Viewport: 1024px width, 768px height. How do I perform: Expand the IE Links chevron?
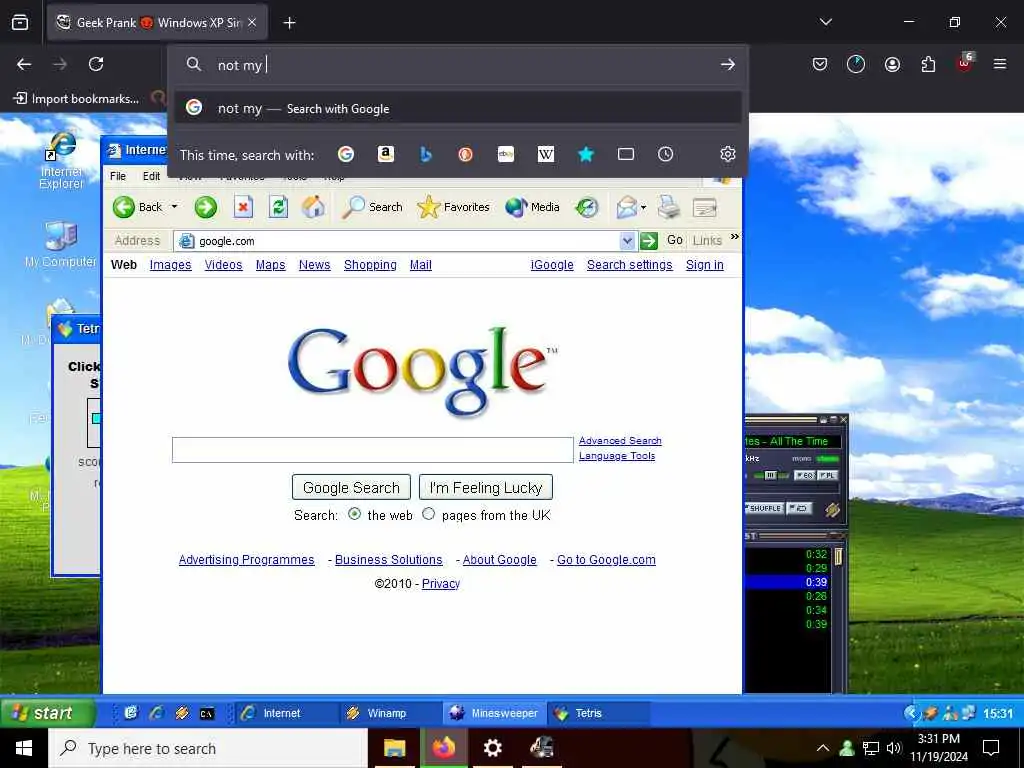[735, 236]
